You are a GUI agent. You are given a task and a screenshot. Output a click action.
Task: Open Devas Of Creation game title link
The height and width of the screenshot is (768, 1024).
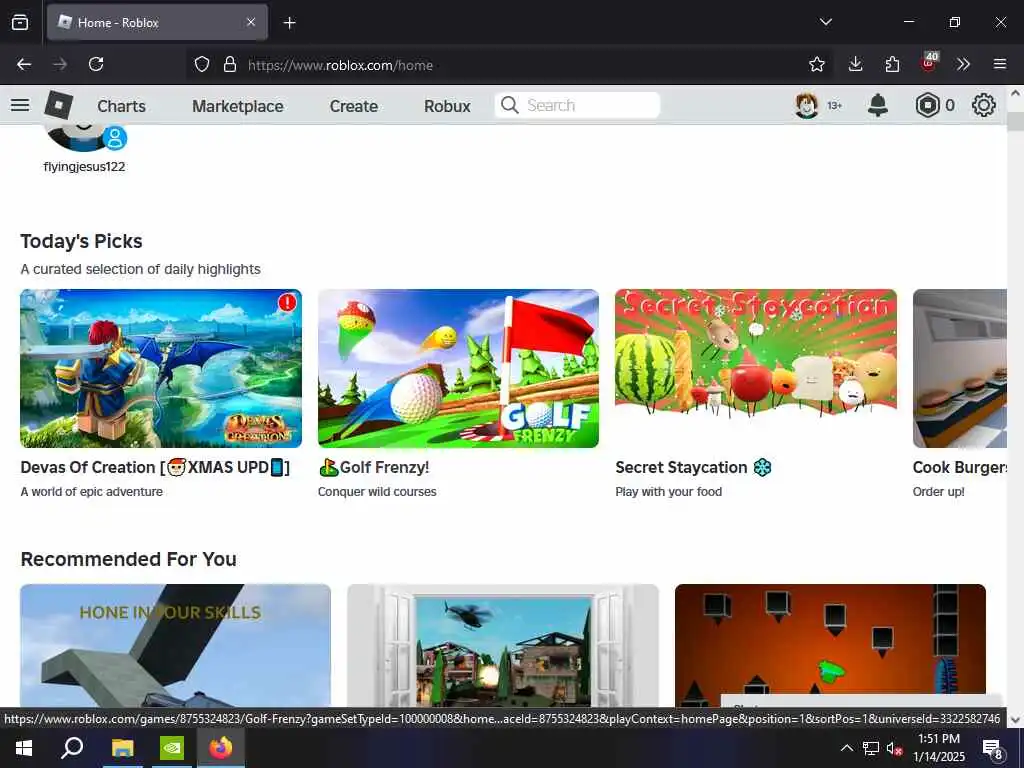[155, 468]
